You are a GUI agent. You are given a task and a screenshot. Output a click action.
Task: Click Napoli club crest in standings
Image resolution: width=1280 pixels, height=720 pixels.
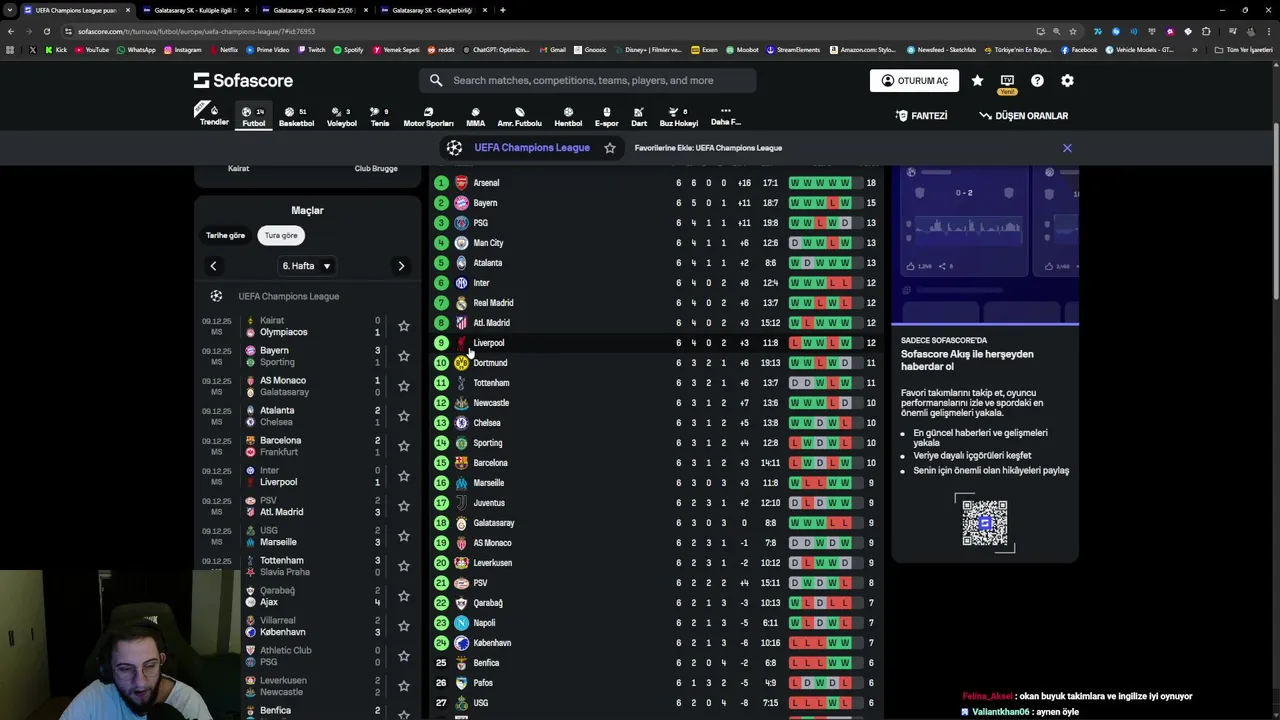point(461,623)
